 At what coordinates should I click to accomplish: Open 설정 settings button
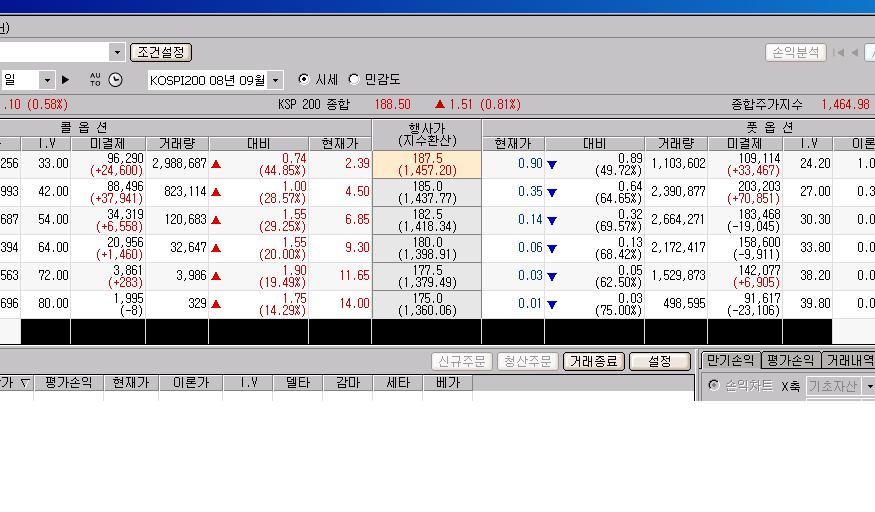(660, 361)
